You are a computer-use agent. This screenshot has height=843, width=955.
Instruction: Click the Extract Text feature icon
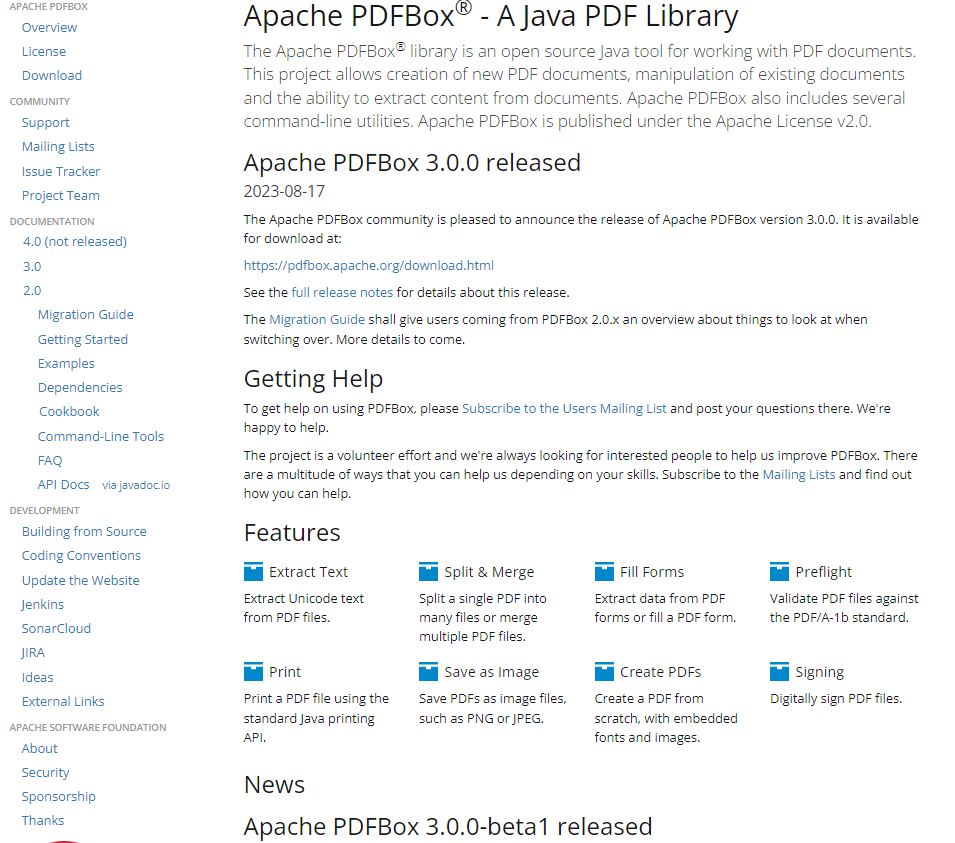point(253,572)
